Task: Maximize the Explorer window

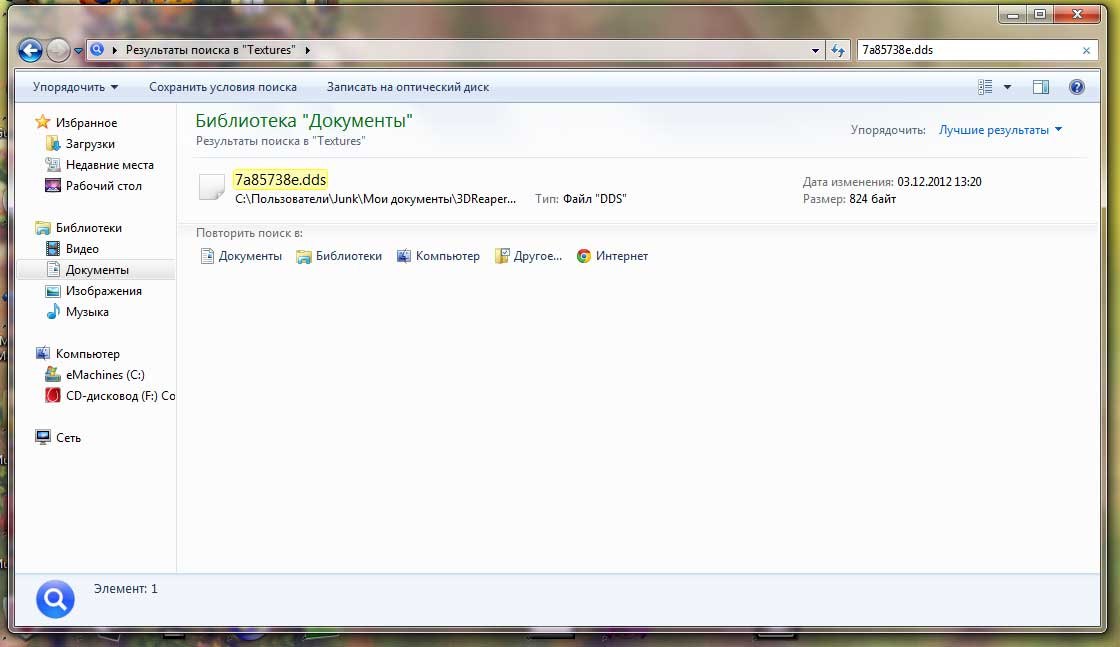Action: coord(1040,15)
